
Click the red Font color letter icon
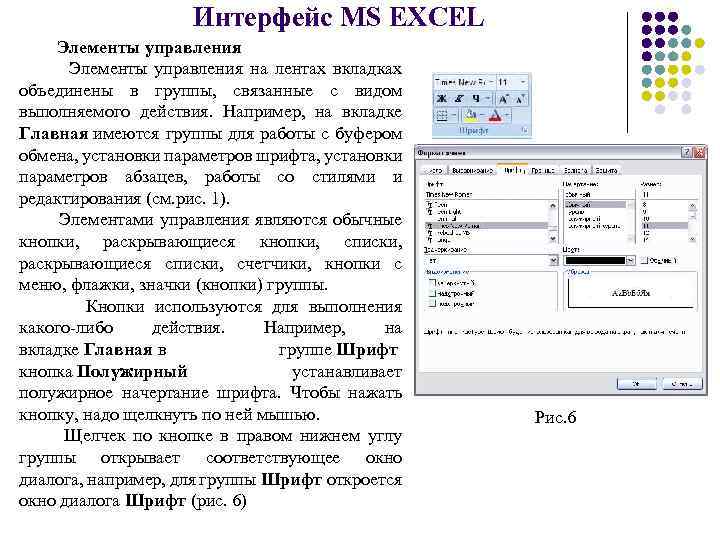click(495, 116)
